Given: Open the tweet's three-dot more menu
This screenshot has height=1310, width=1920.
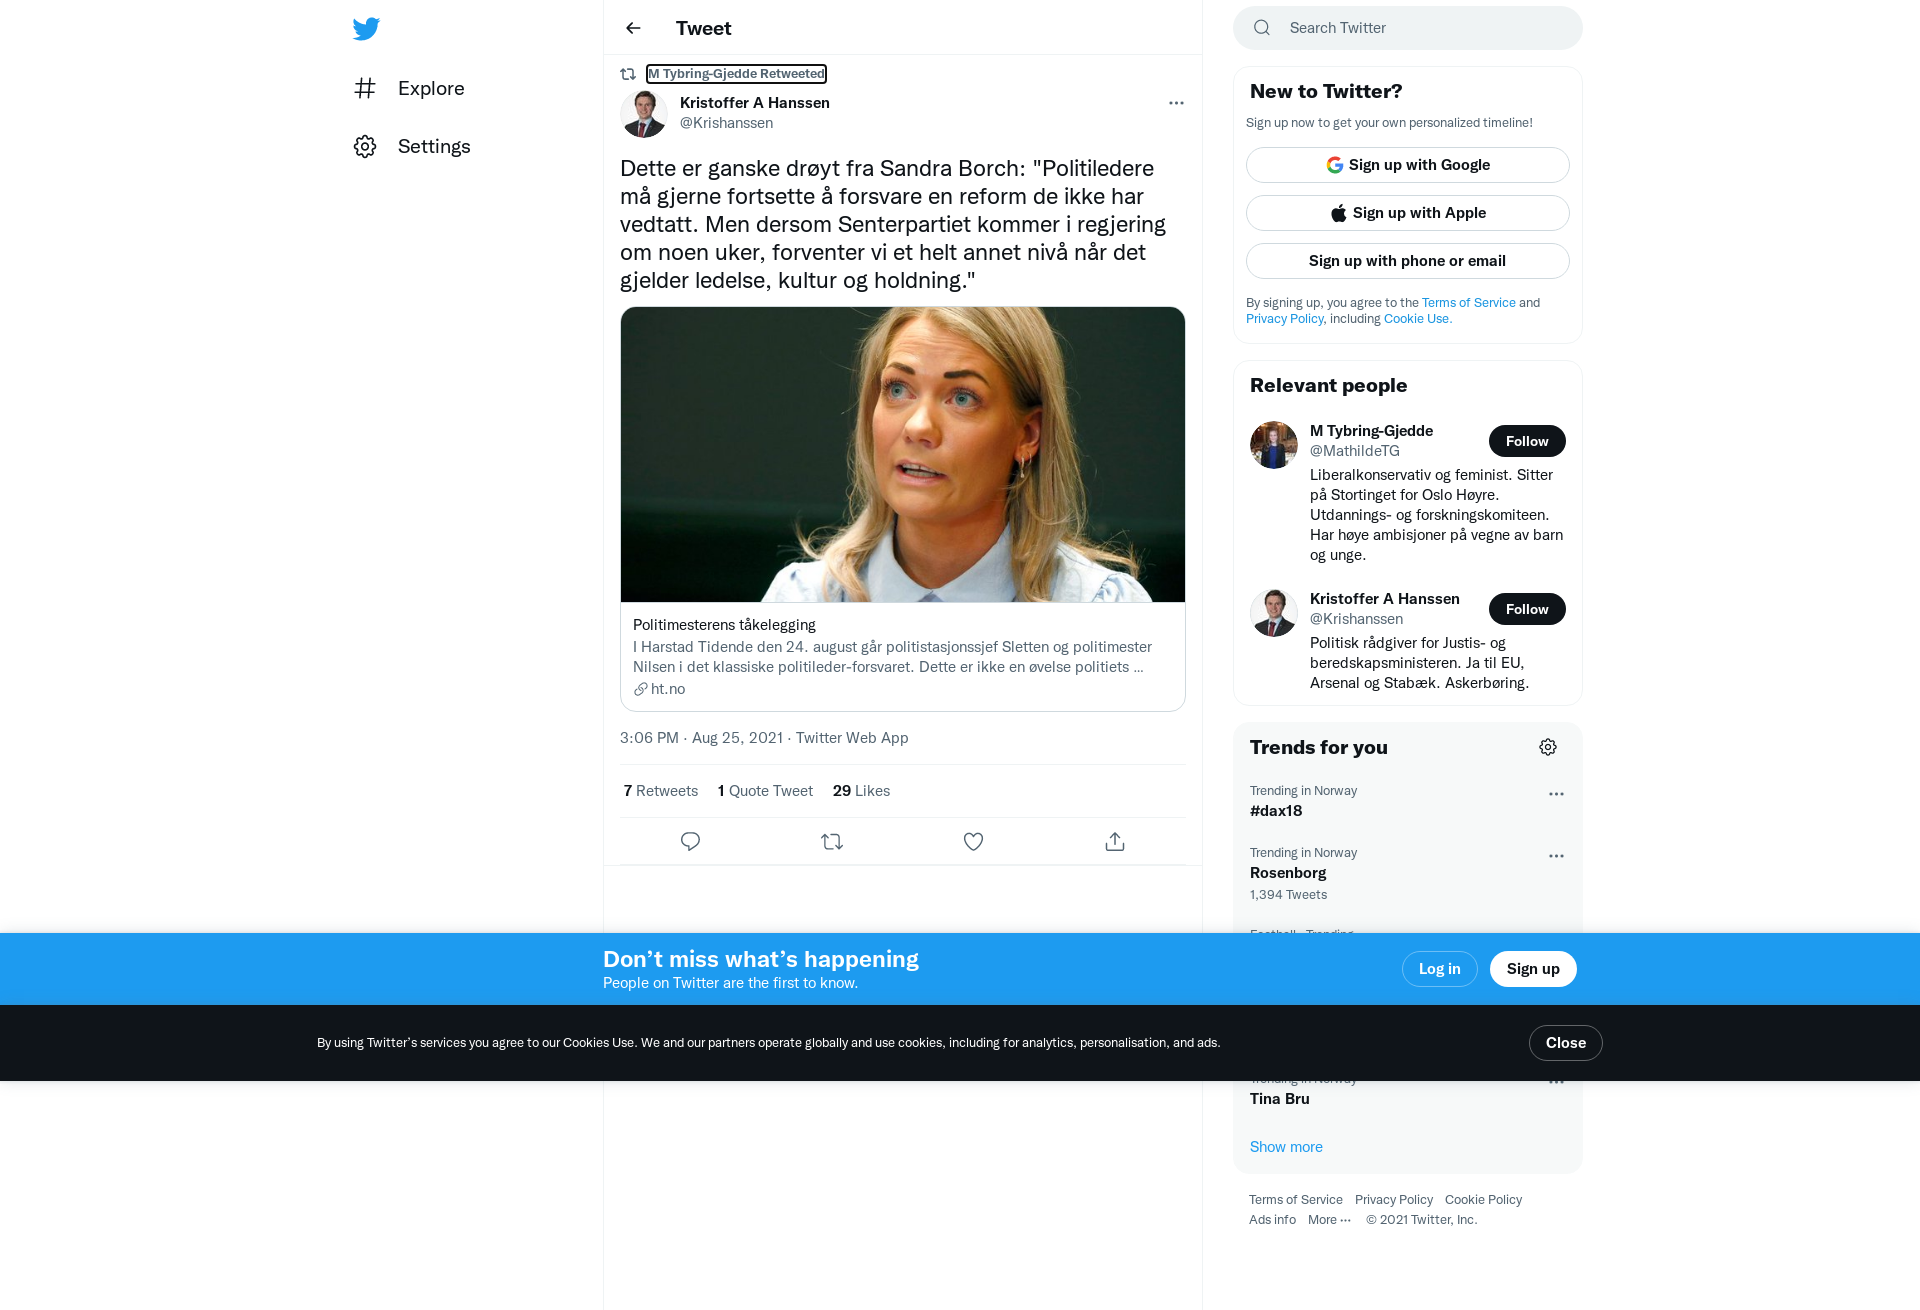Looking at the screenshot, I should click(x=1176, y=103).
